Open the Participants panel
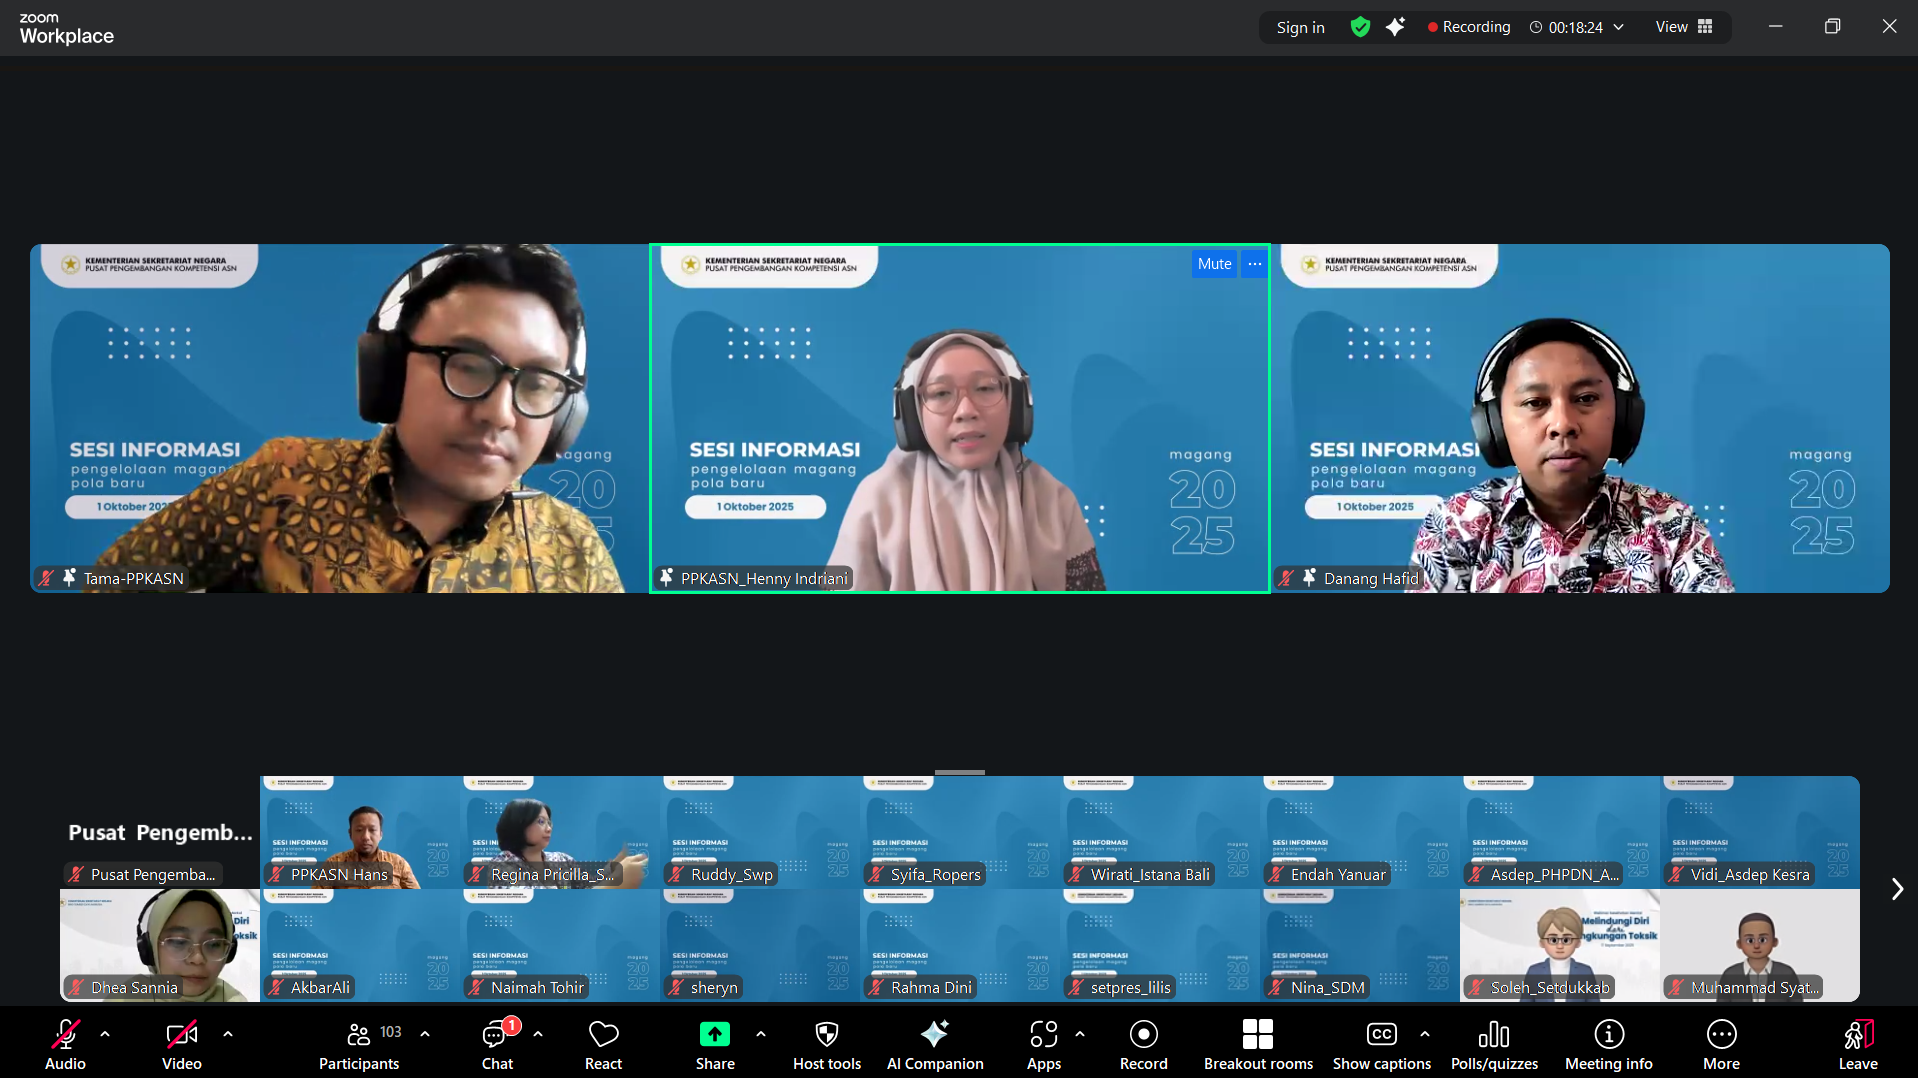Image resolution: width=1918 pixels, height=1078 pixels. coord(358,1044)
